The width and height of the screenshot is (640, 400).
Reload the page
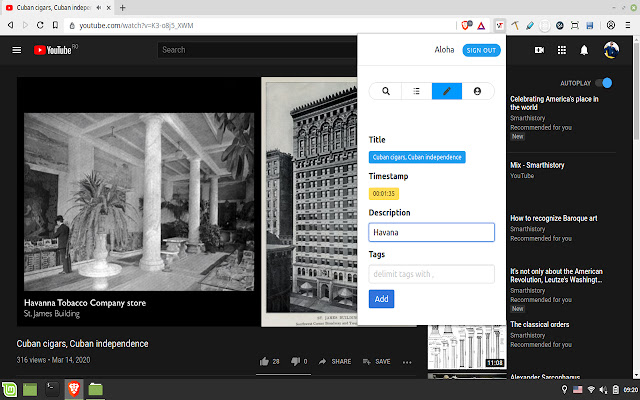click(x=40, y=25)
